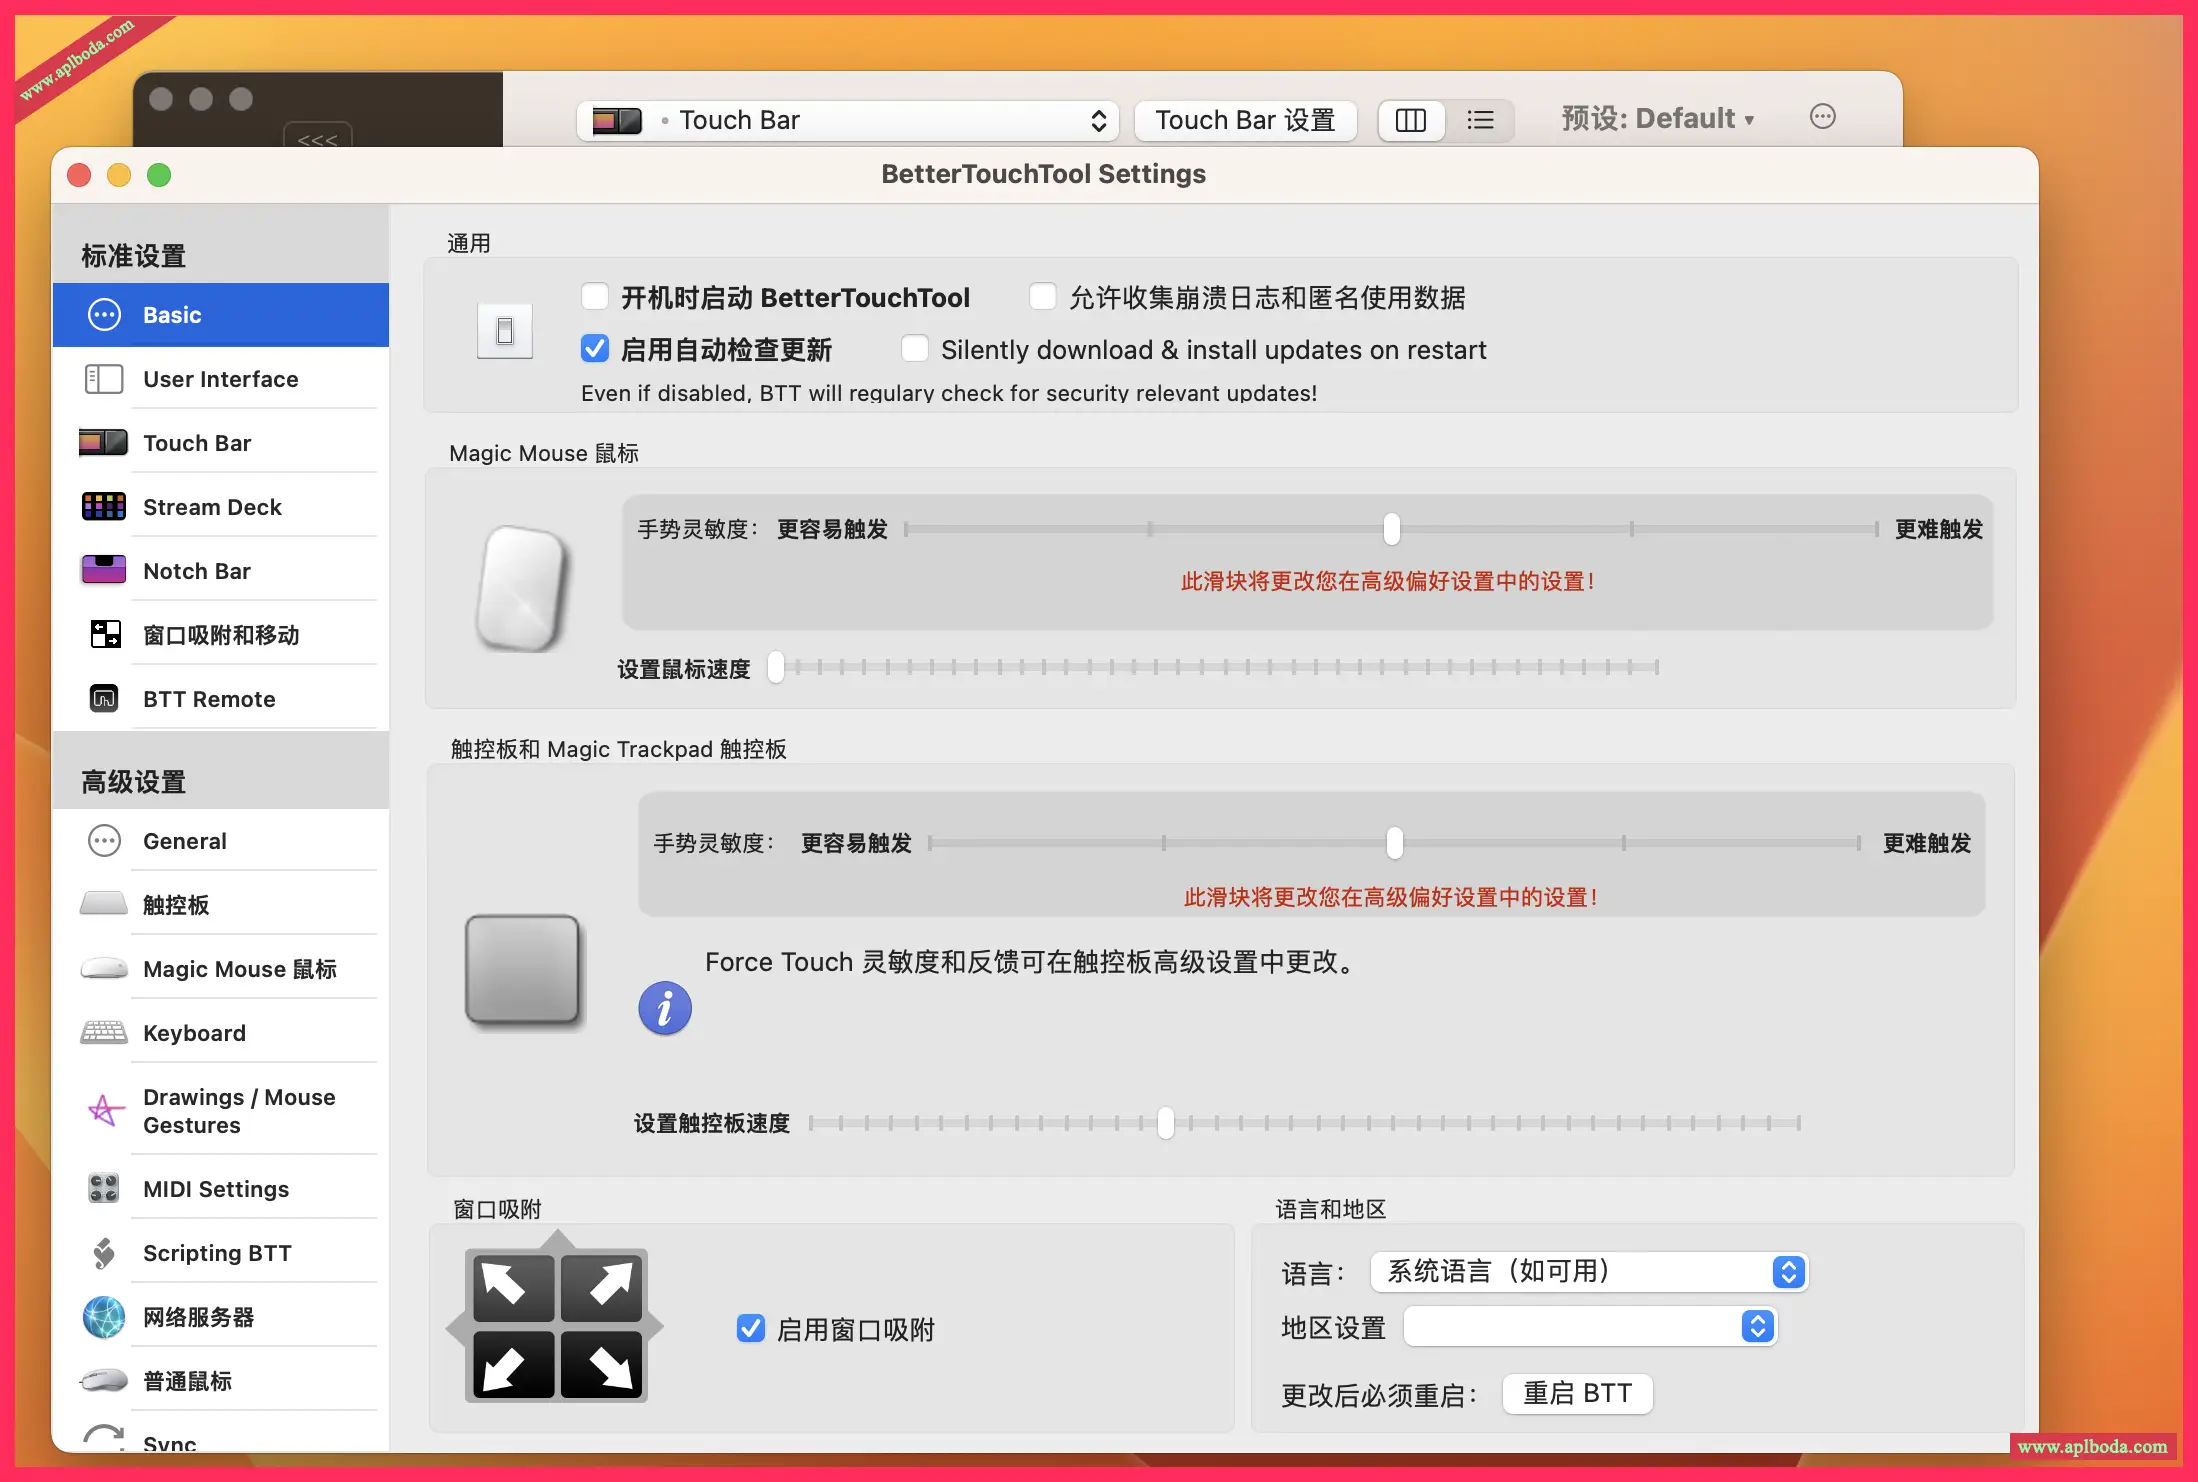Click the normal mouse icon in sidebar
This screenshot has height=1482, width=2198.
click(x=104, y=1381)
